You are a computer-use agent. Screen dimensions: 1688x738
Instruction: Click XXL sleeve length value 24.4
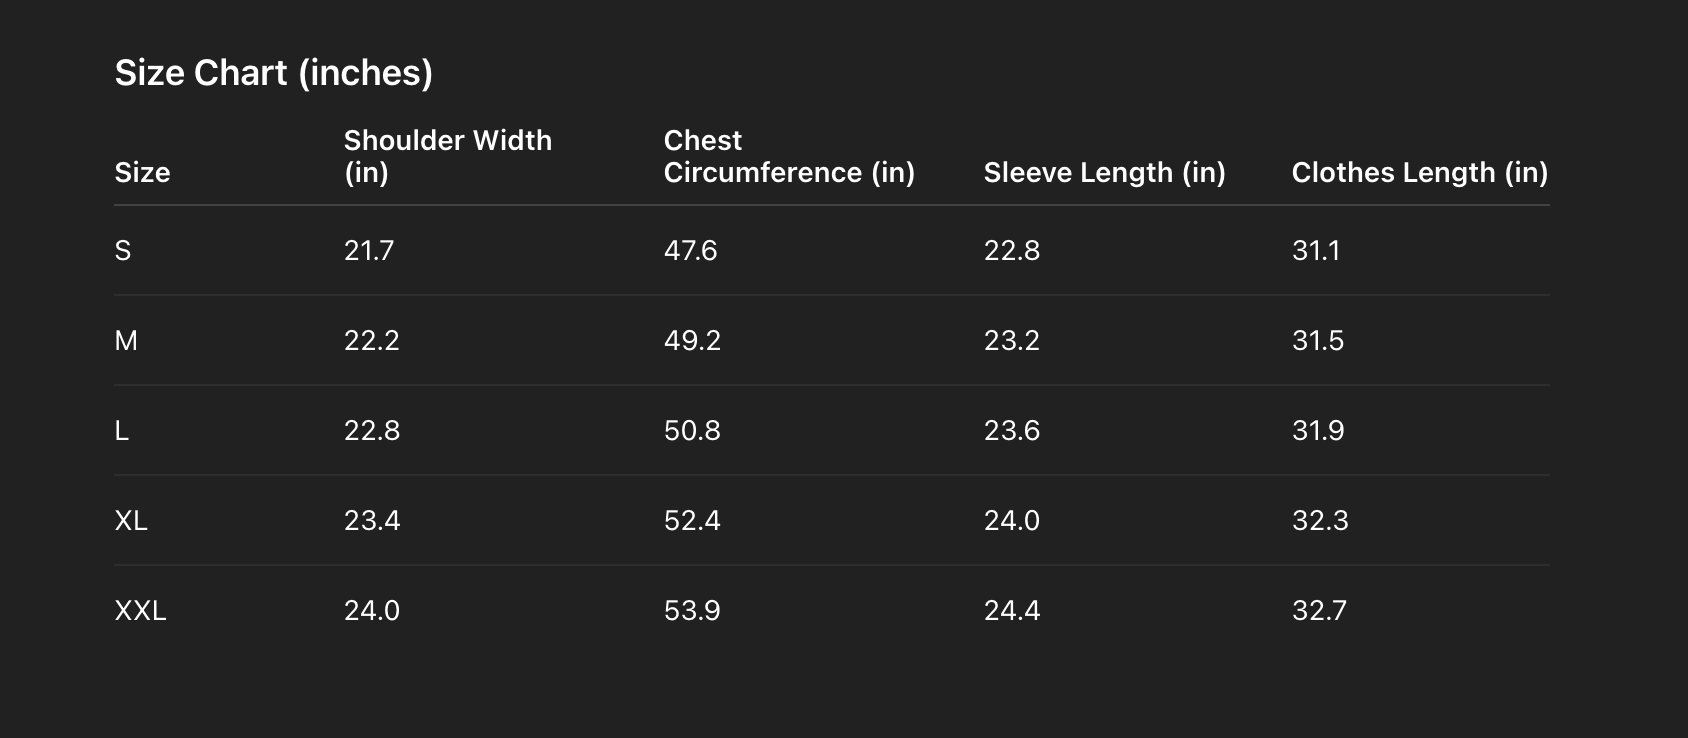coord(1011,610)
